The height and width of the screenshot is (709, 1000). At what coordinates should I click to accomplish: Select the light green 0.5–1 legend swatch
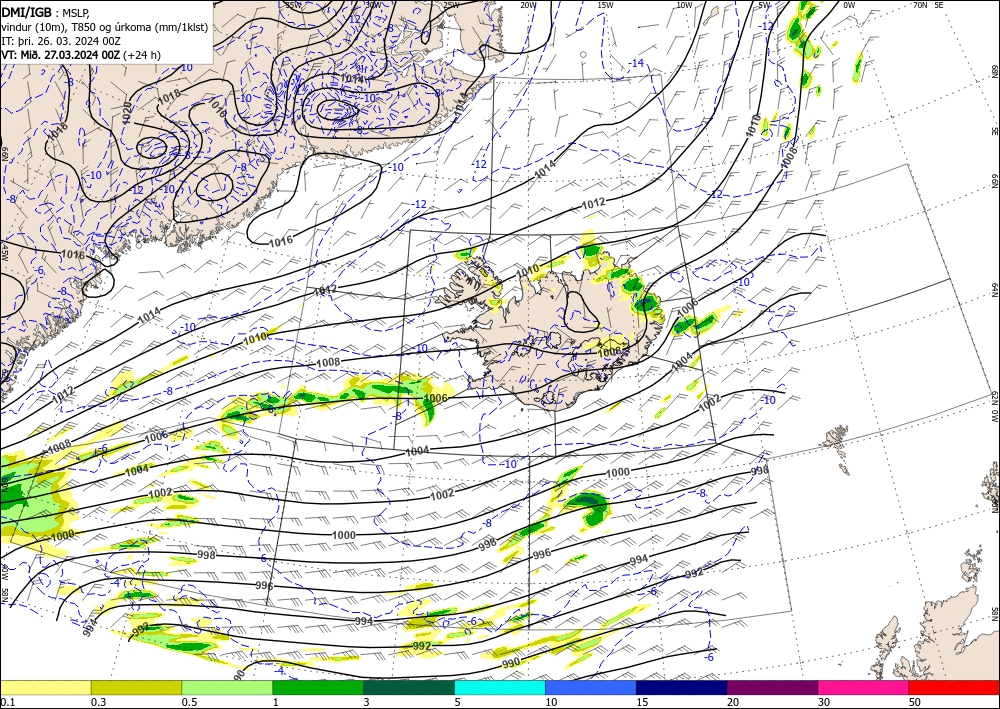click(227, 687)
